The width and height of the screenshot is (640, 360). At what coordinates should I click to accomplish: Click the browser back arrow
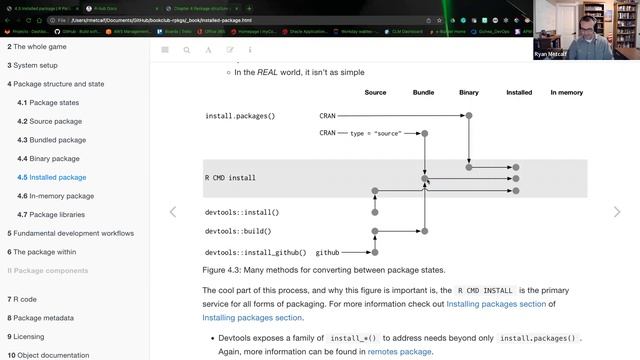(x=7, y=20)
